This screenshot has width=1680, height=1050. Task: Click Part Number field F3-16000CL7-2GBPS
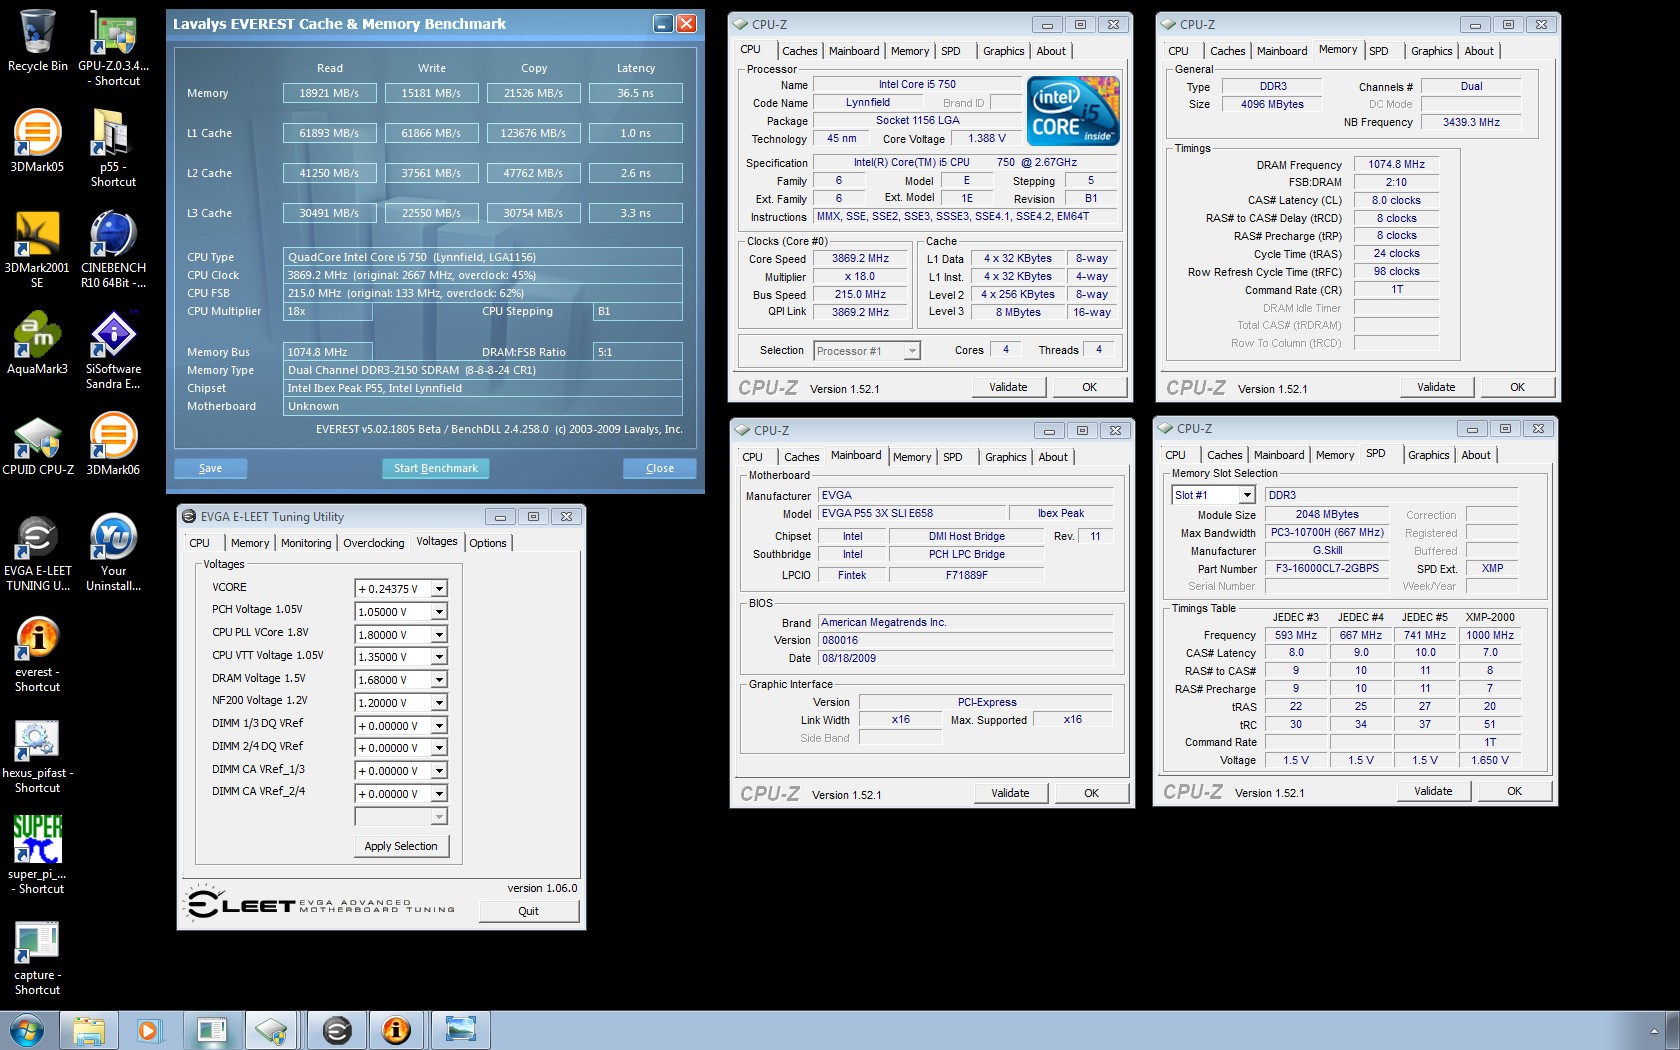[x=1327, y=568]
